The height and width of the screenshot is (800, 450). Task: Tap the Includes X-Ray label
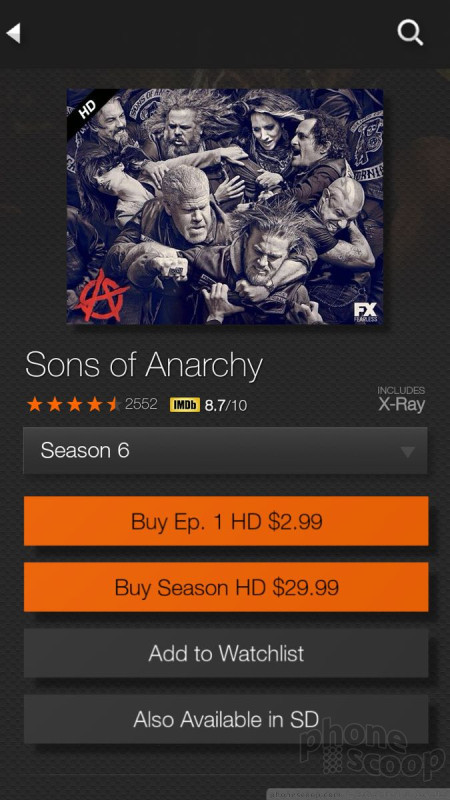tap(401, 399)
